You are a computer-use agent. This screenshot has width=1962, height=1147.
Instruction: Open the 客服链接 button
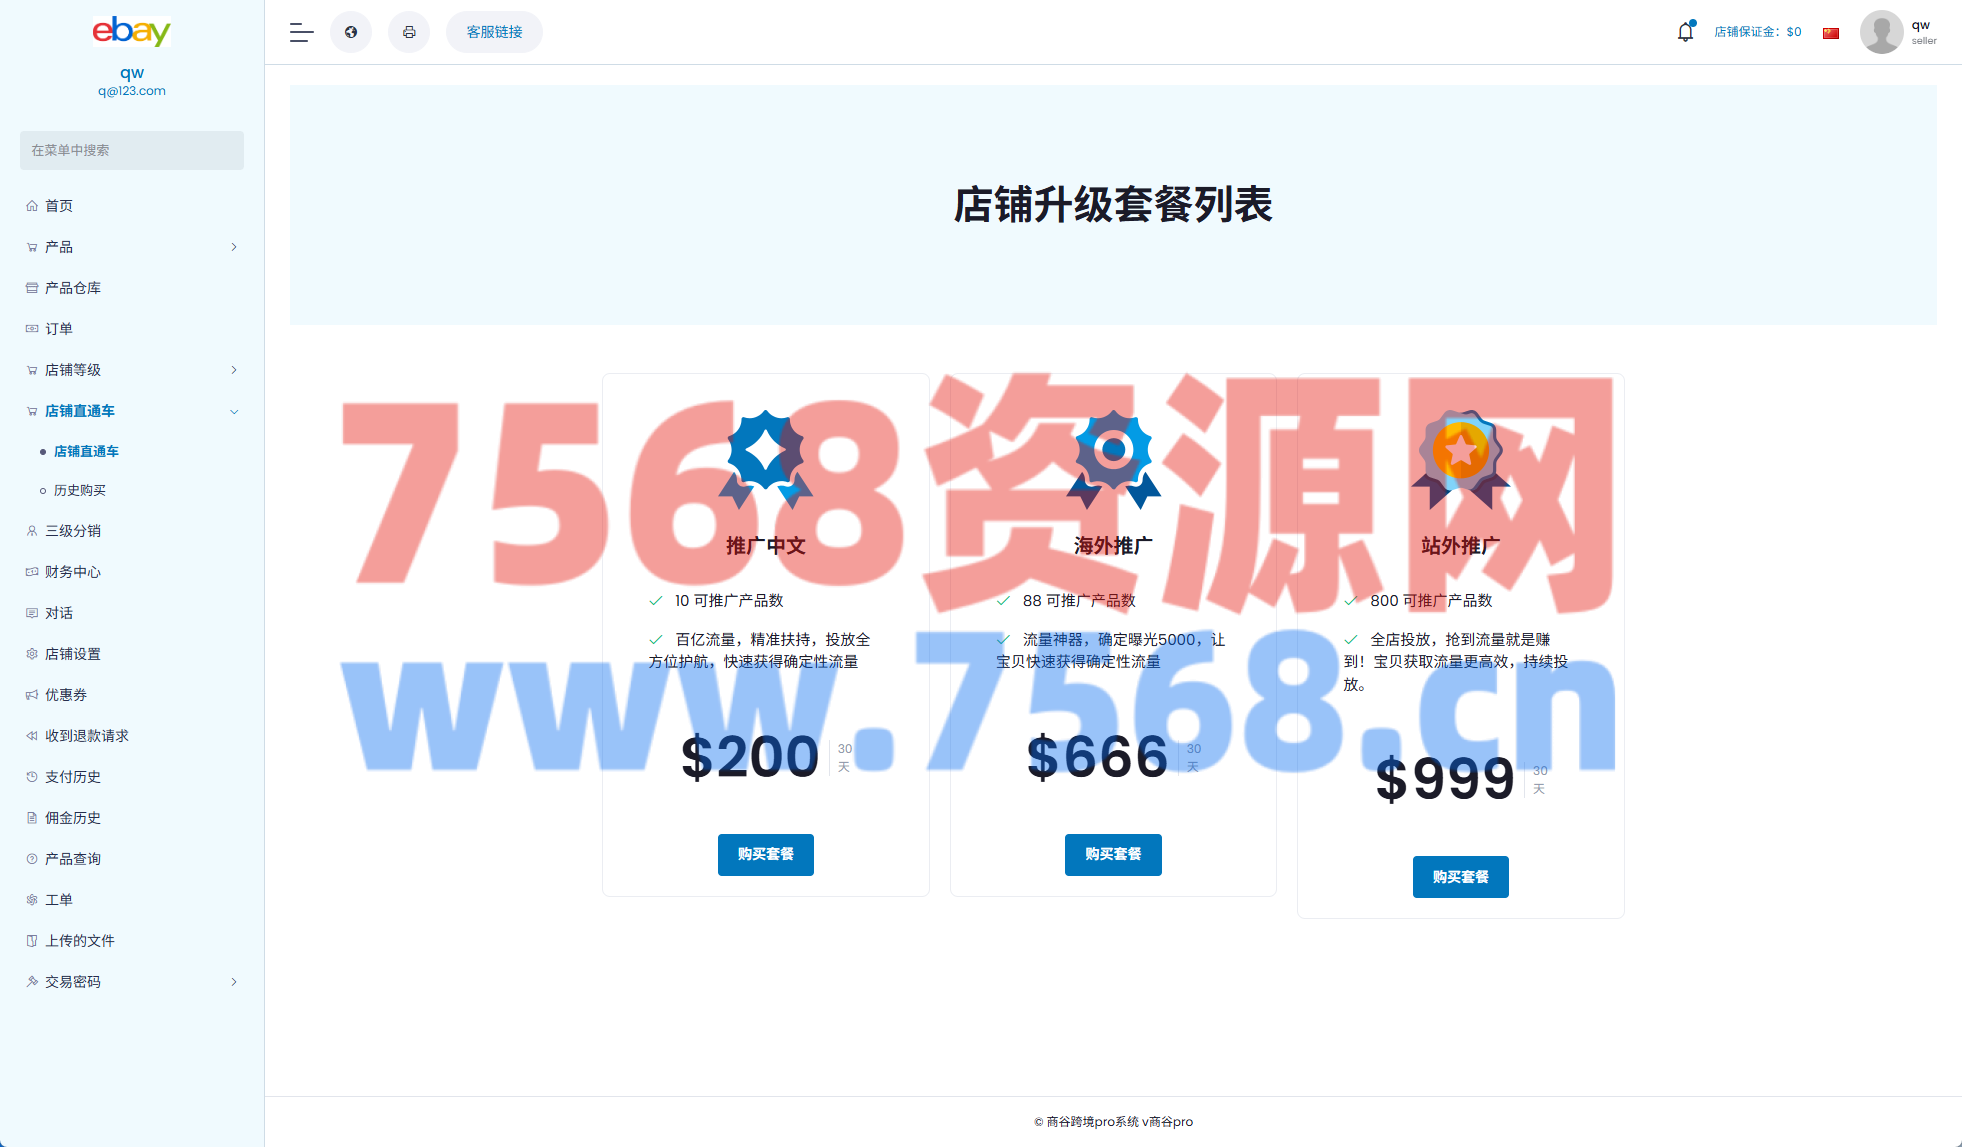pos(494,32)
